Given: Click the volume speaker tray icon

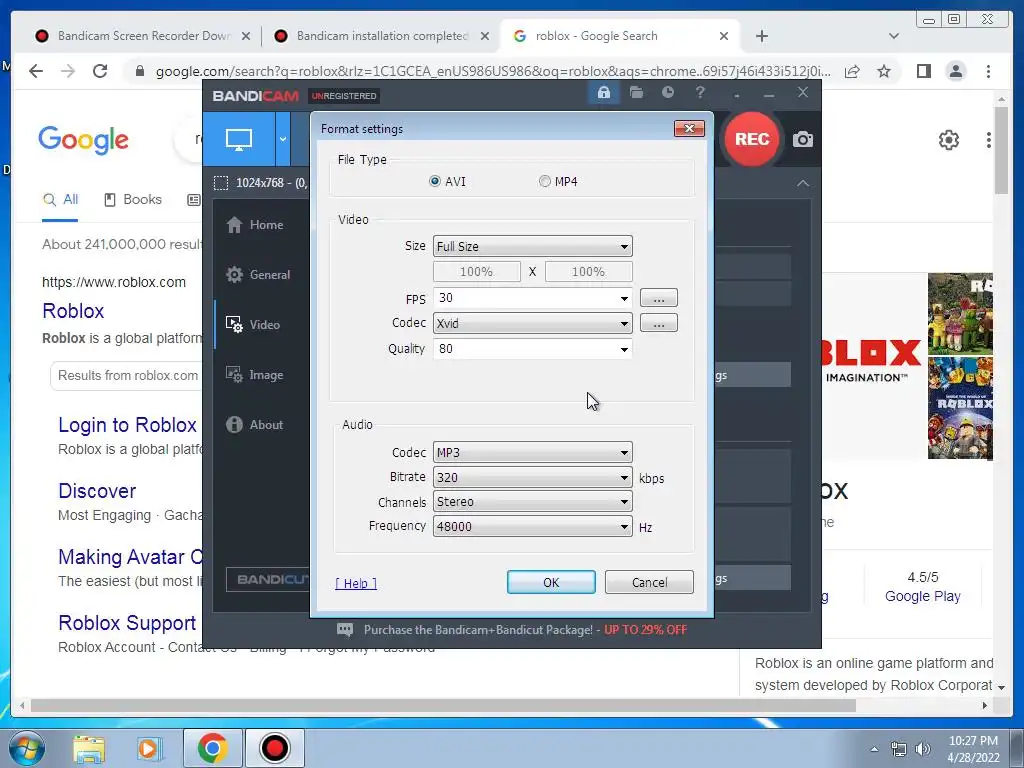Looking at the screenshot, I should [x=923, y=749].
